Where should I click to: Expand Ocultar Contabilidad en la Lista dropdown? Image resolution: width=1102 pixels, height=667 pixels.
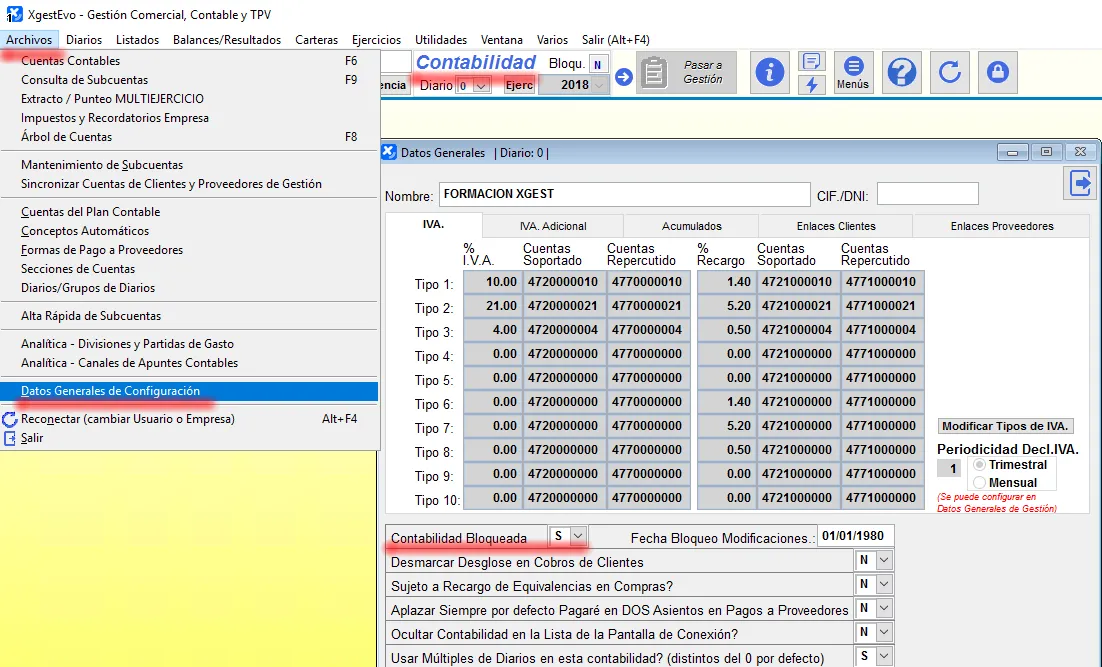point(883,634)
